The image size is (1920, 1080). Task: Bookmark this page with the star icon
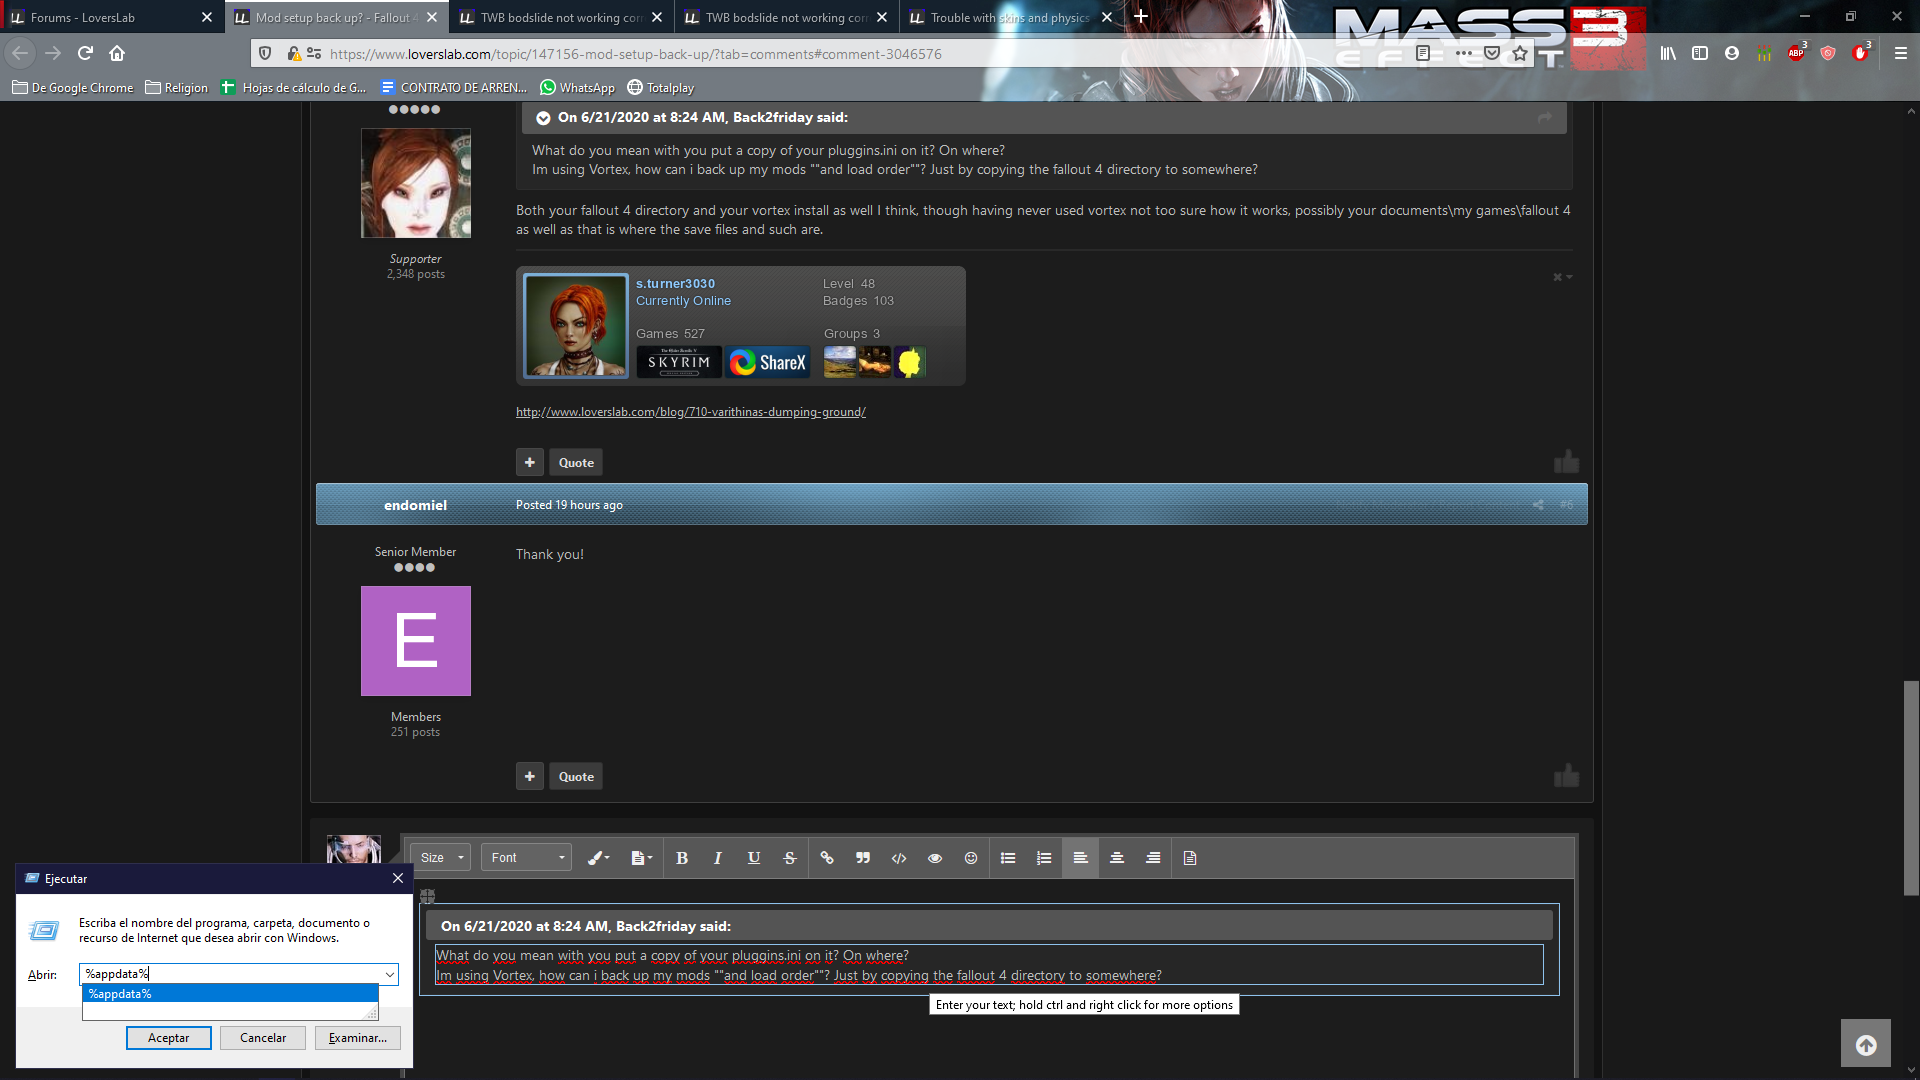1520,53
